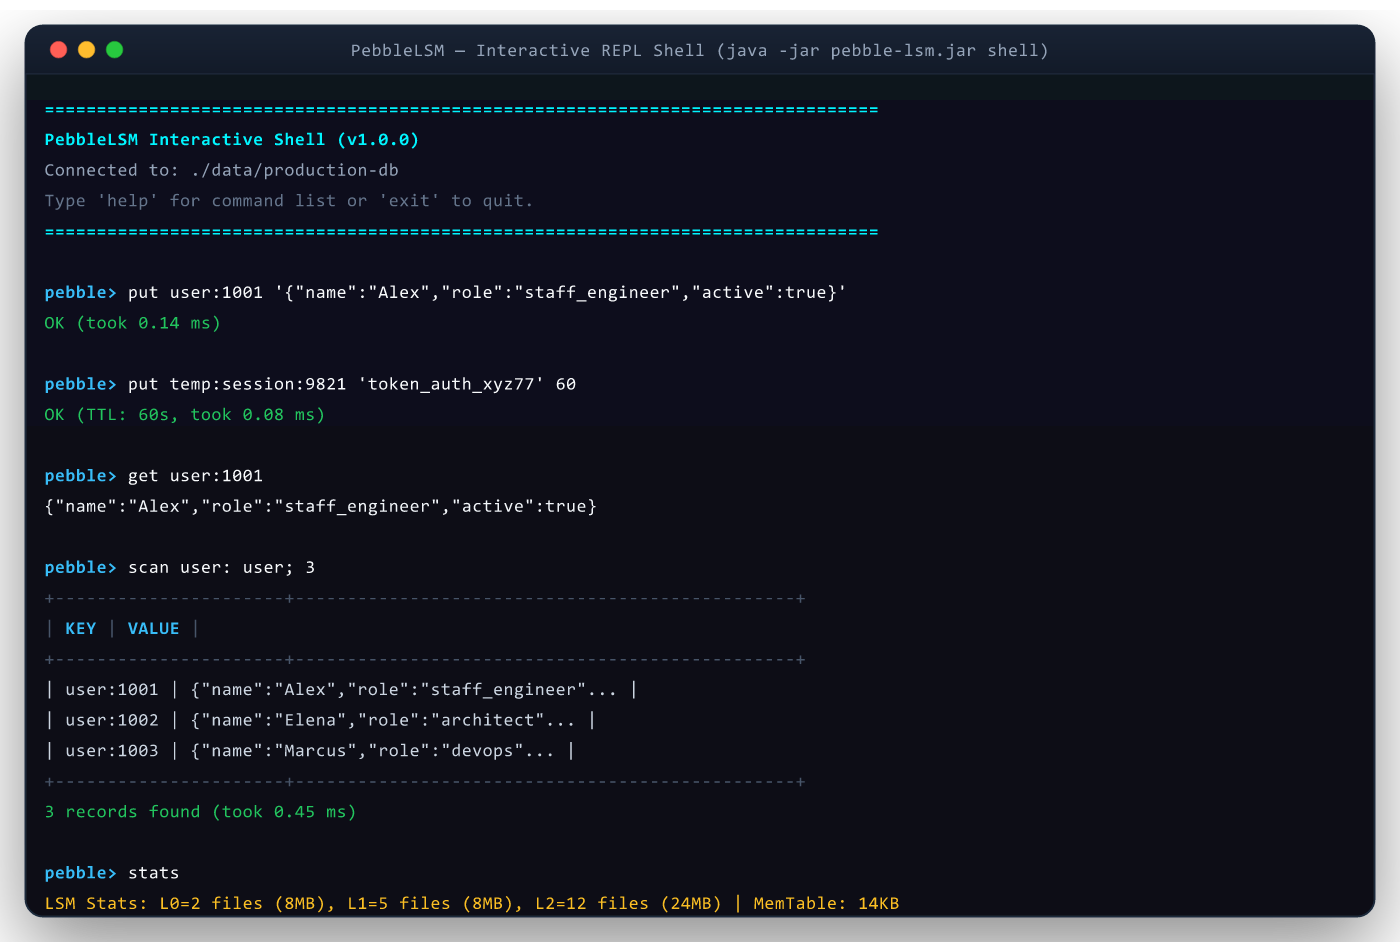
Task: Click the Elena architect value cell
Action: [x=383, y=720]
